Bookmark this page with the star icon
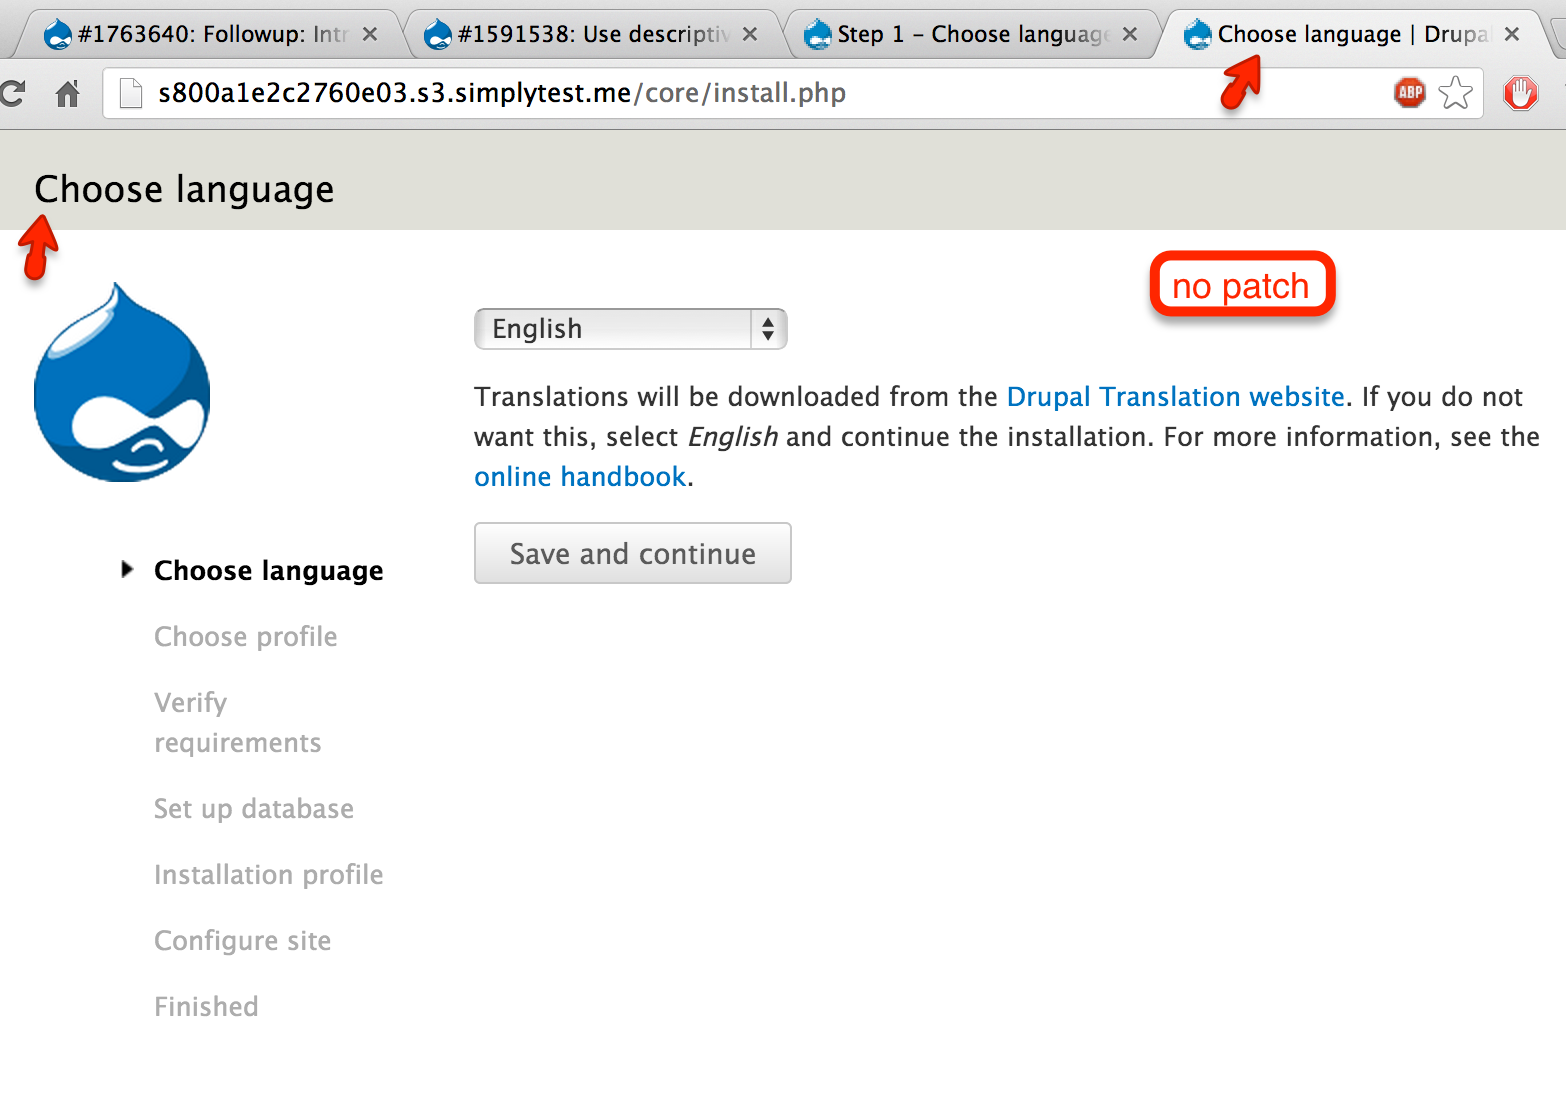The height and width of the screenshot is (1116, 1566). (x=1456, y=93)
